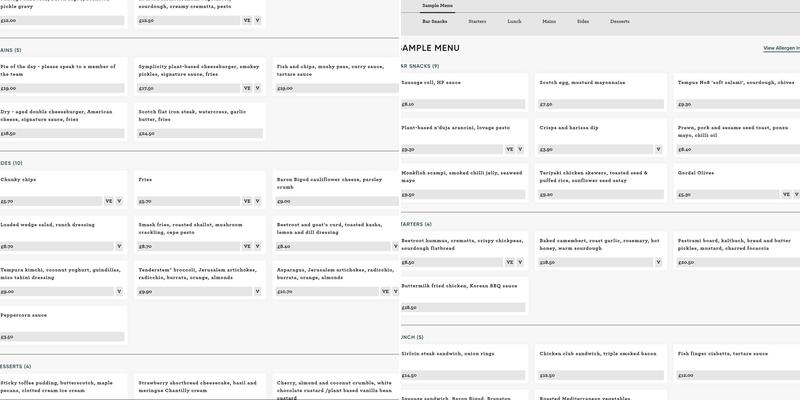
Task: Click VE badge on Symplicity plant-based cheeseburger
Action: coord(247,88)
